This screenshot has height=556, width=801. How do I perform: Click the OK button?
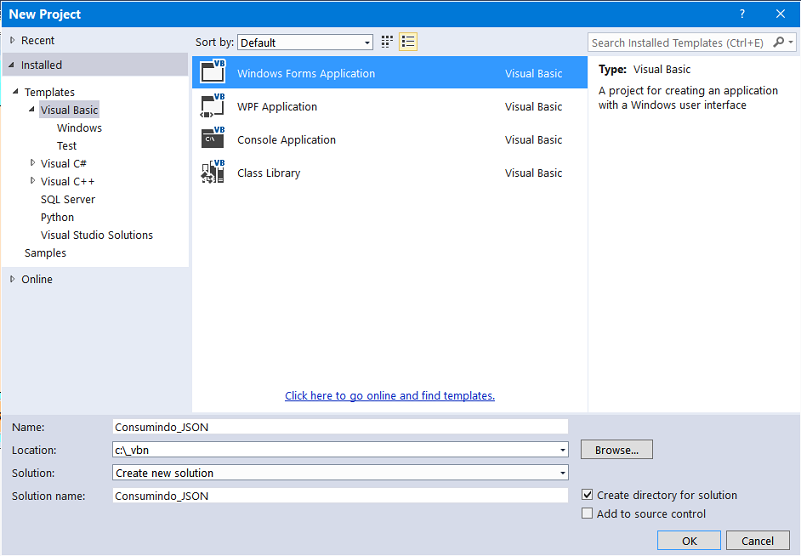(x=689, y=541)
